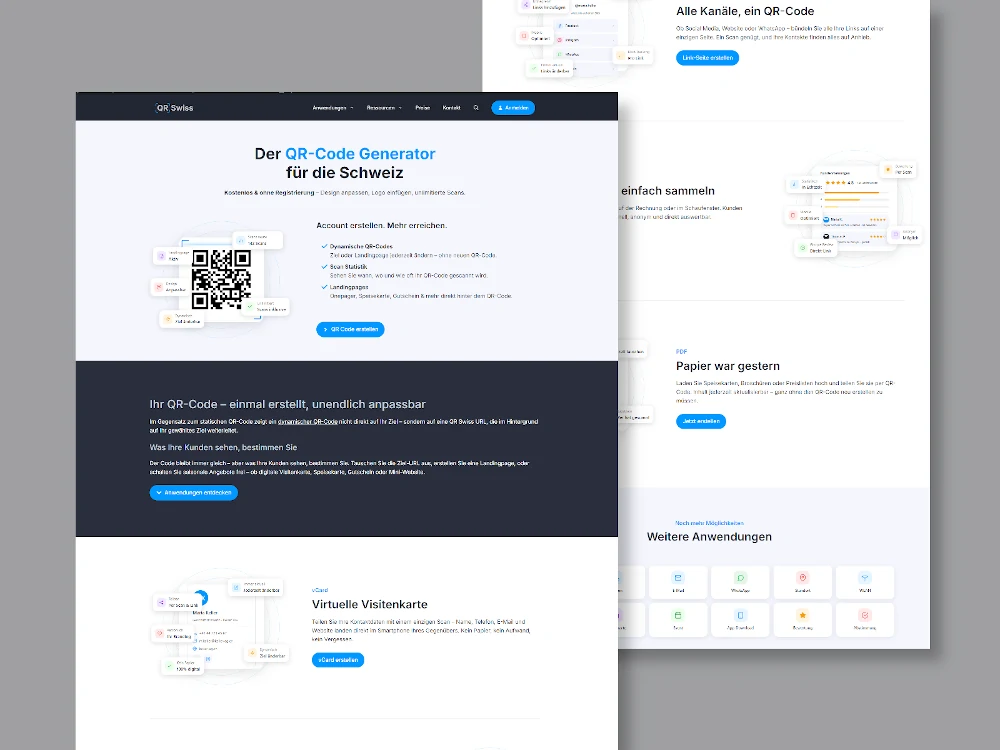Click the WLAN icon tile

click(x=865, y=578)
